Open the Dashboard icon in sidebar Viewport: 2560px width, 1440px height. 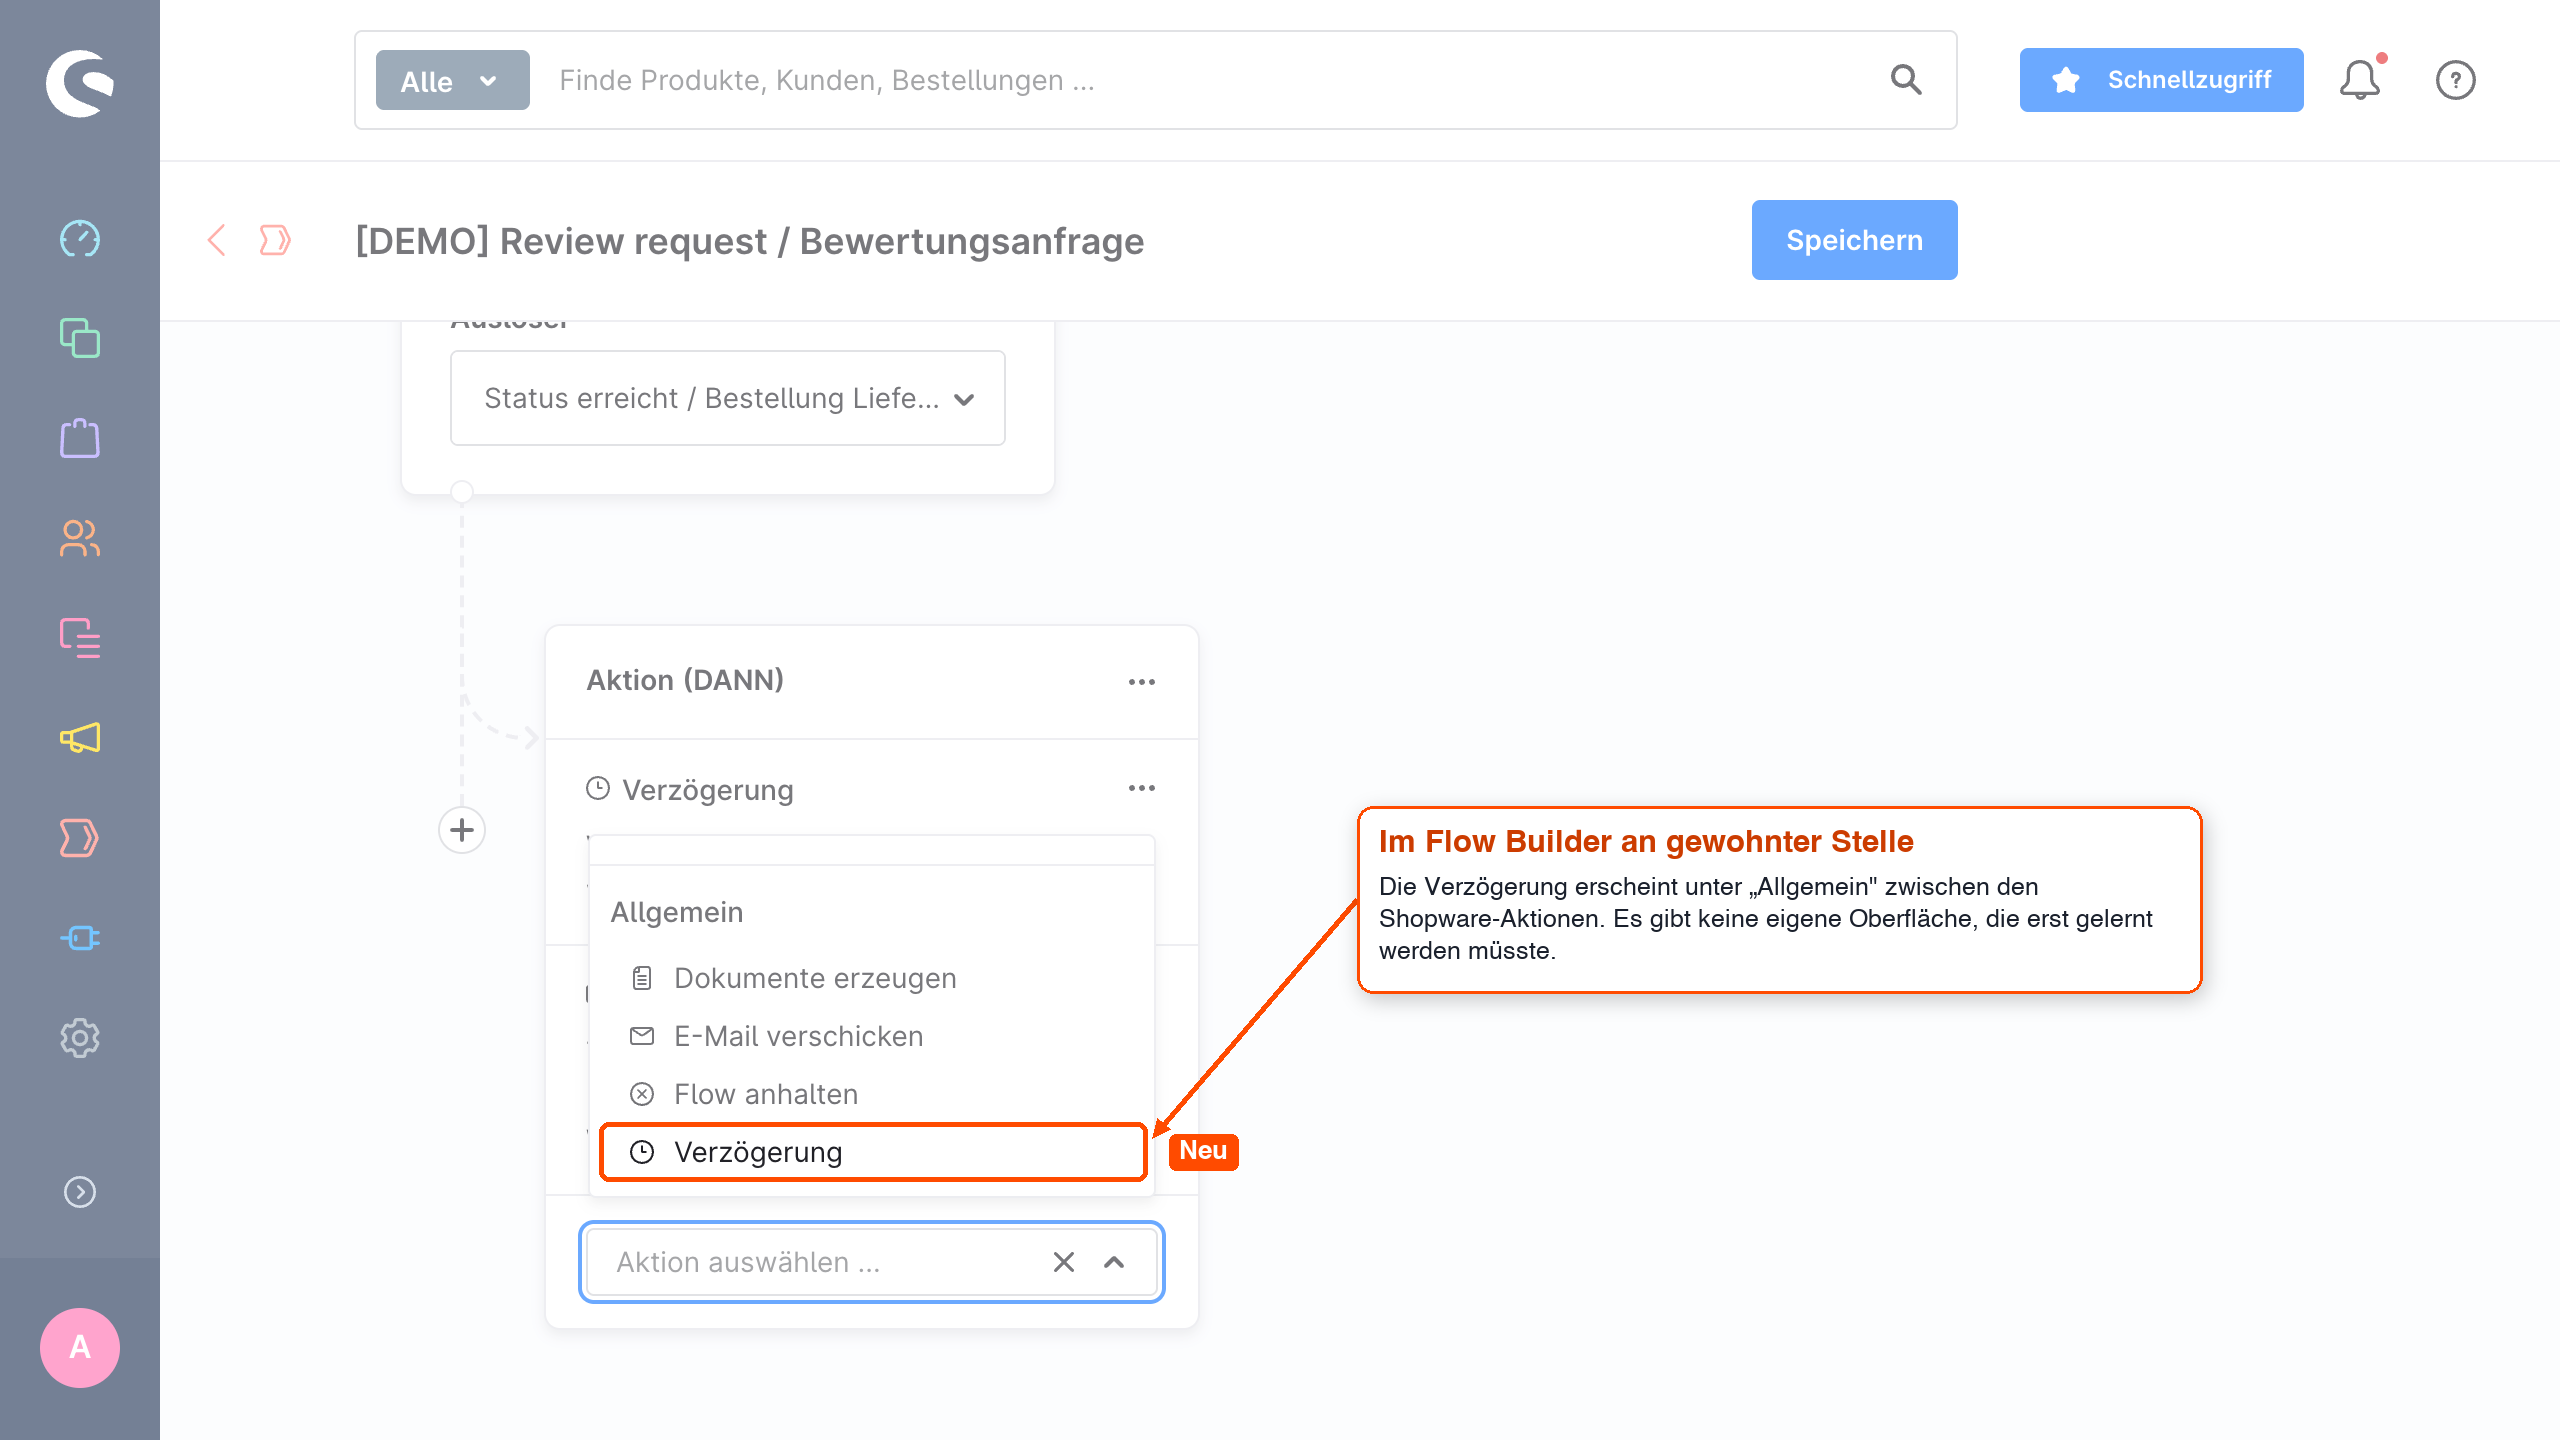point(80,239)
